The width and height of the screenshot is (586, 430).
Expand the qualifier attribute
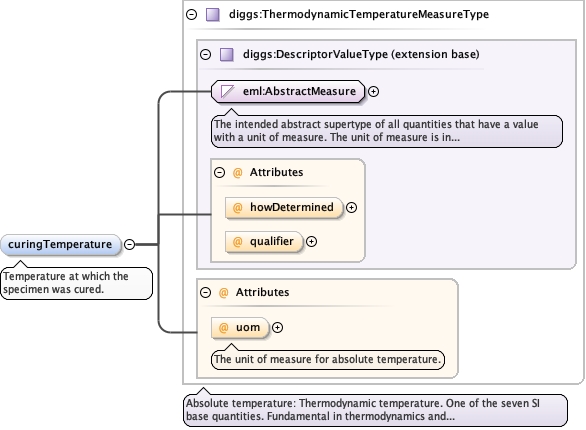tap(311, 242)
